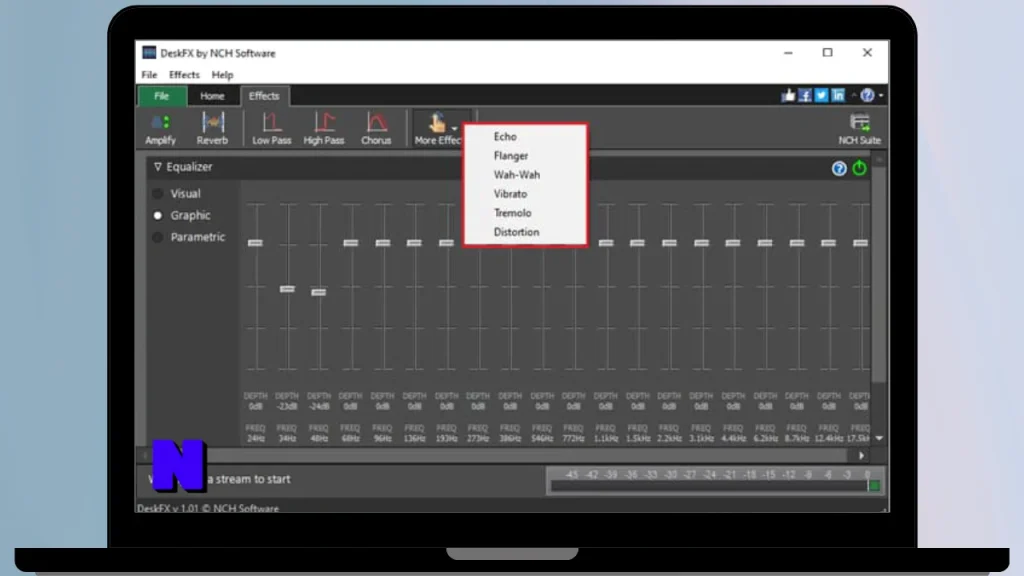Expand the help icon dropdown arrow
The image size is (1024, 576).
[881, 96]
